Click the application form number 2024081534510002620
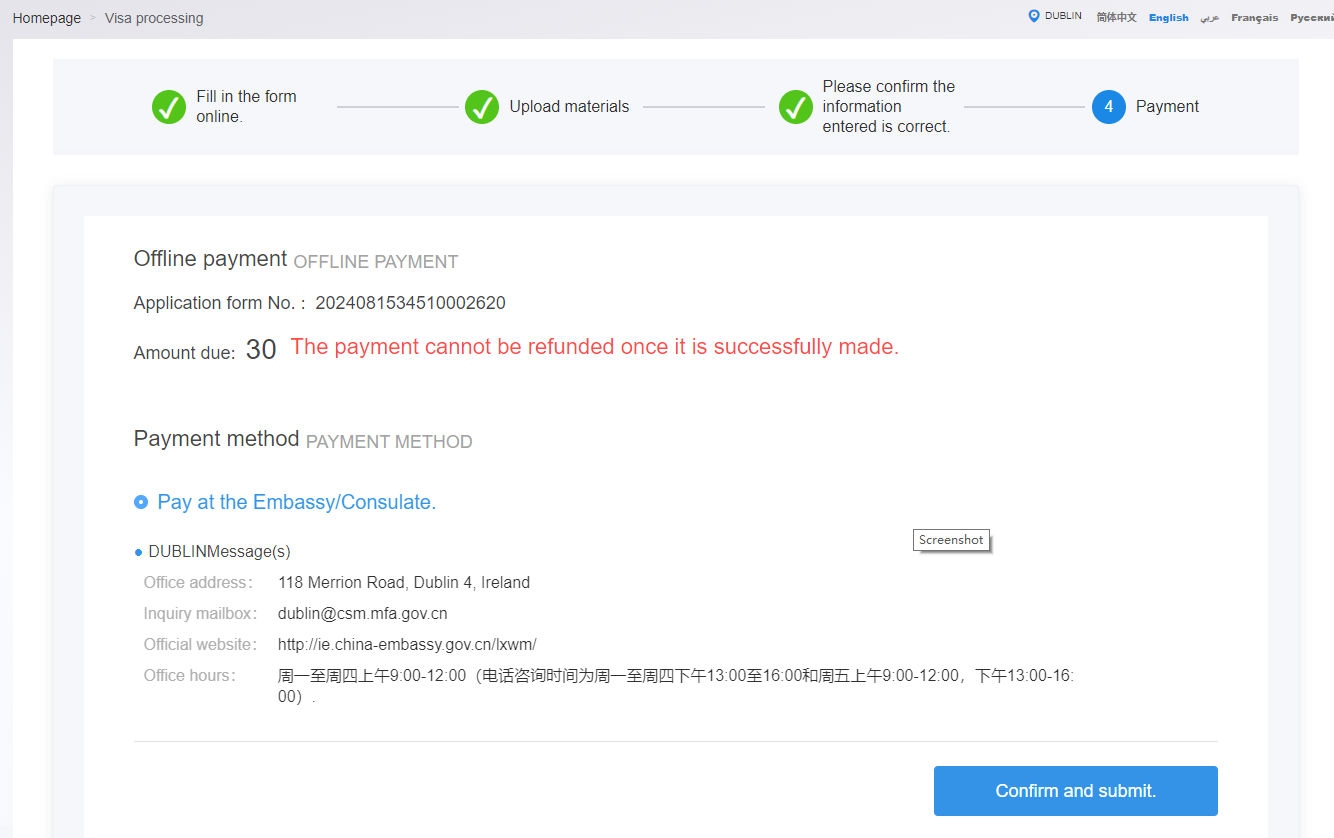The image size is (1334, 838). [x=411, y=303]
